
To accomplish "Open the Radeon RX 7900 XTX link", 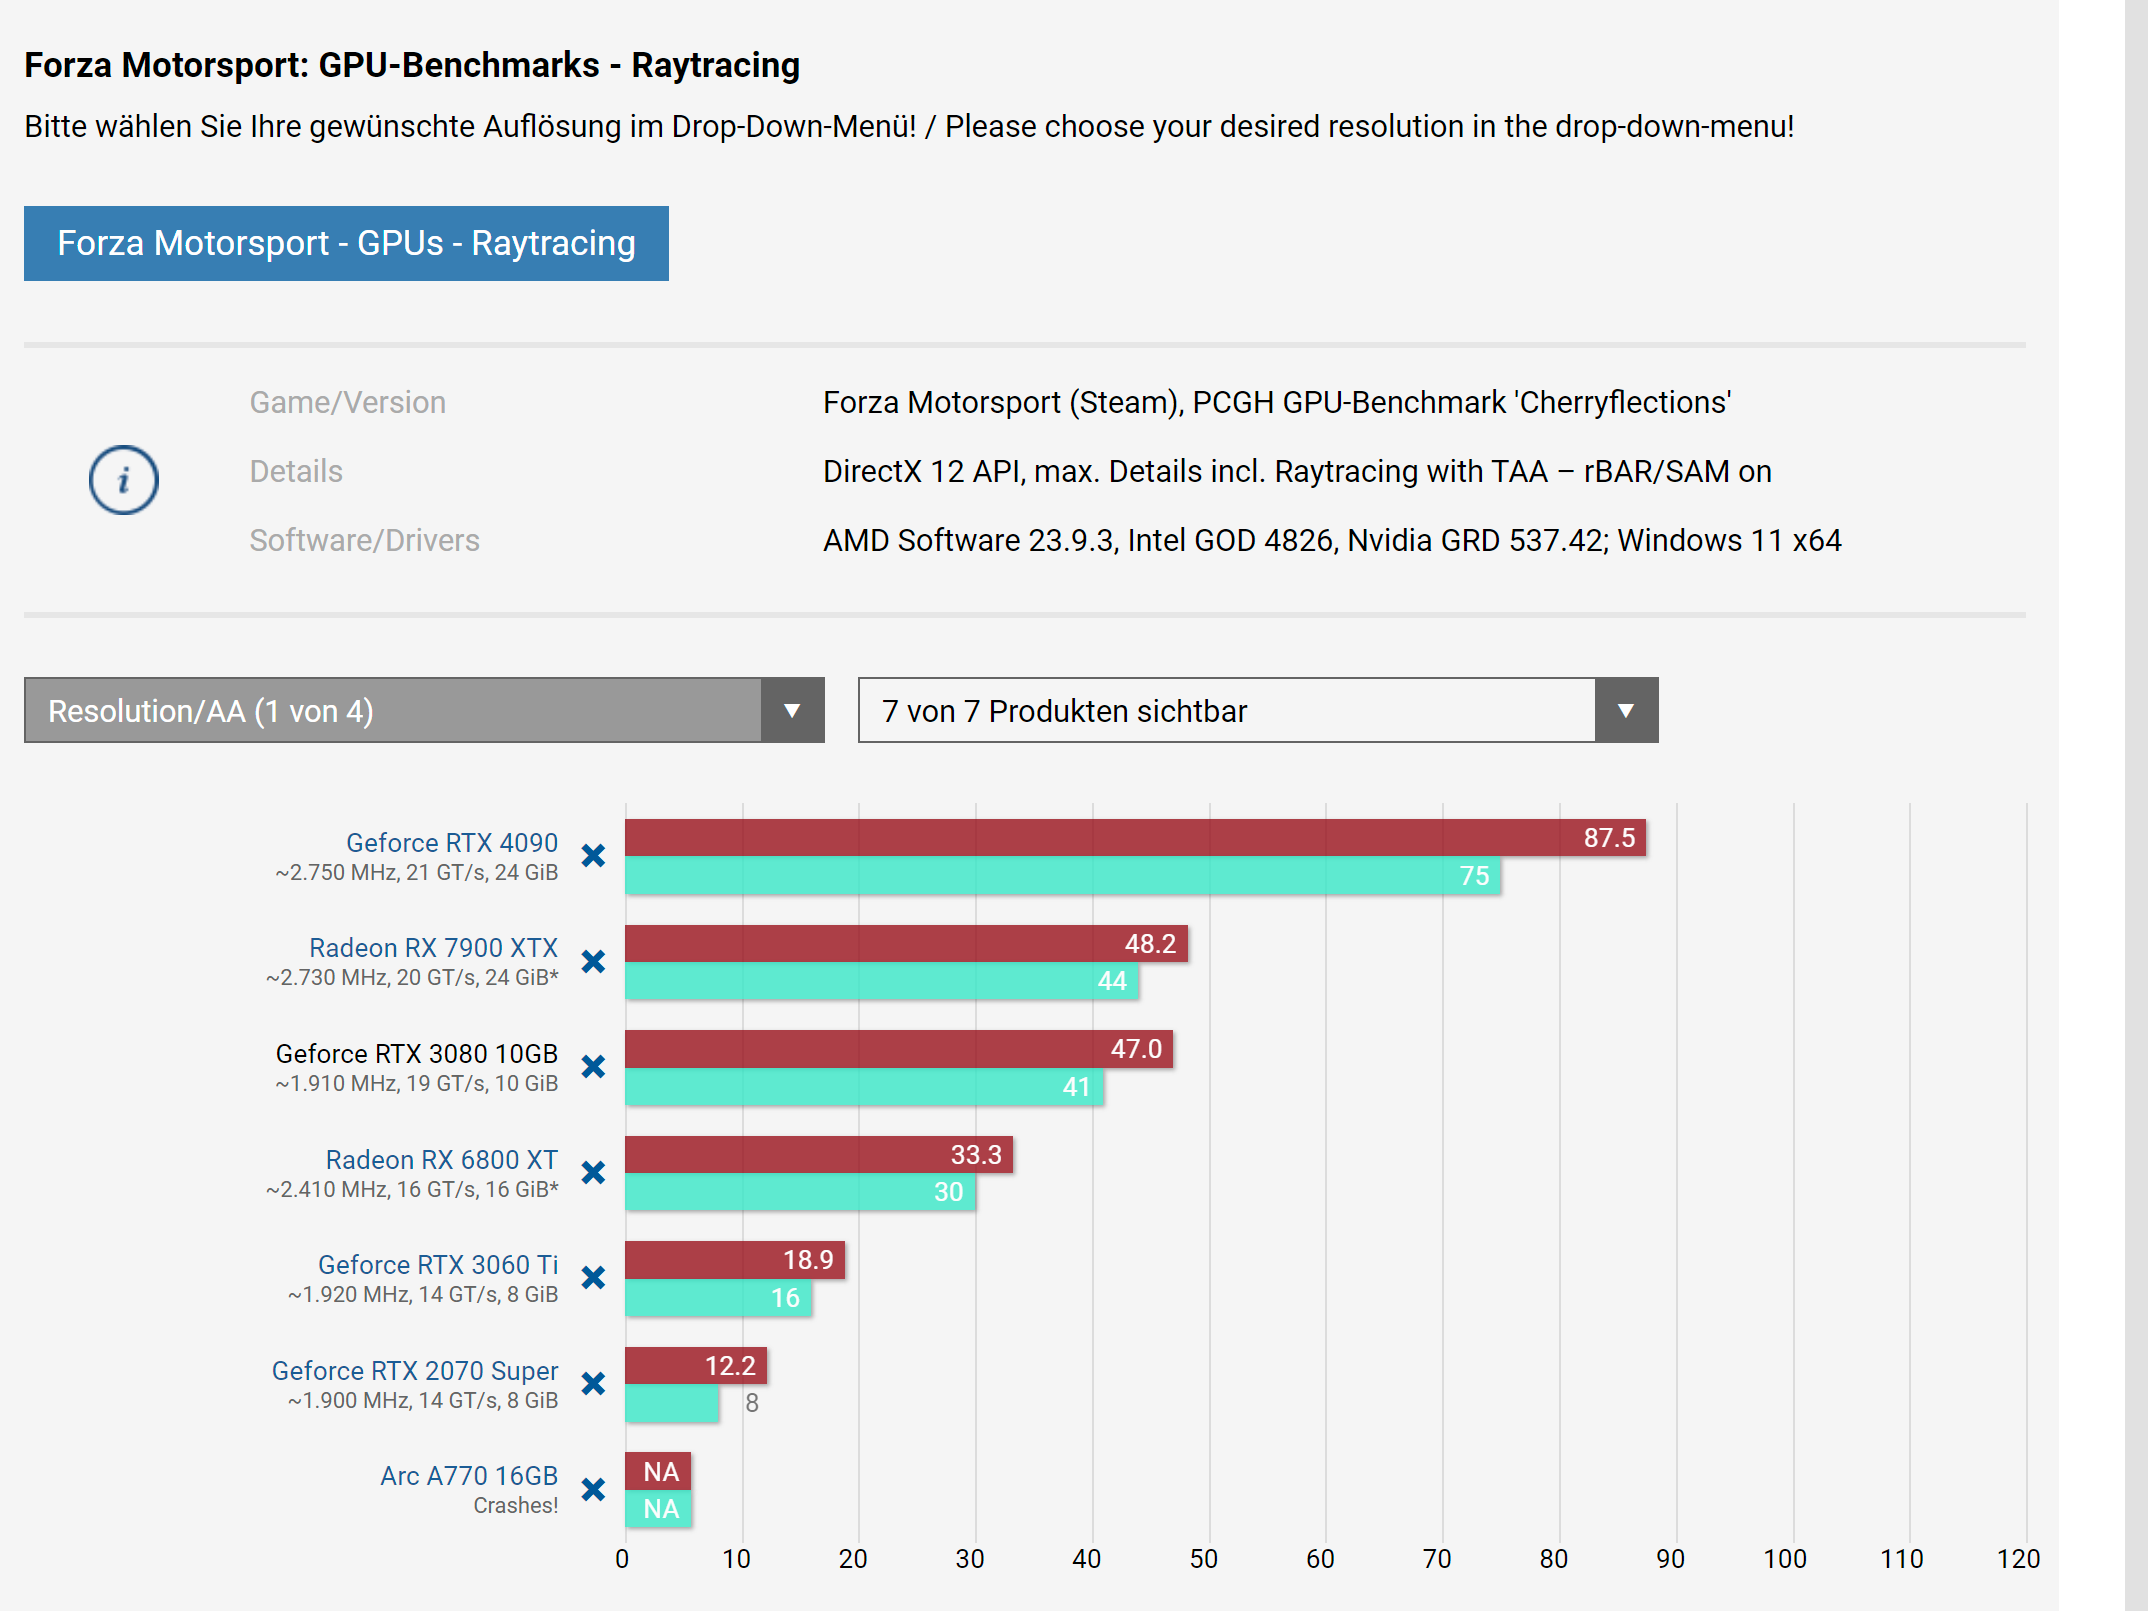I will point(433,948).
